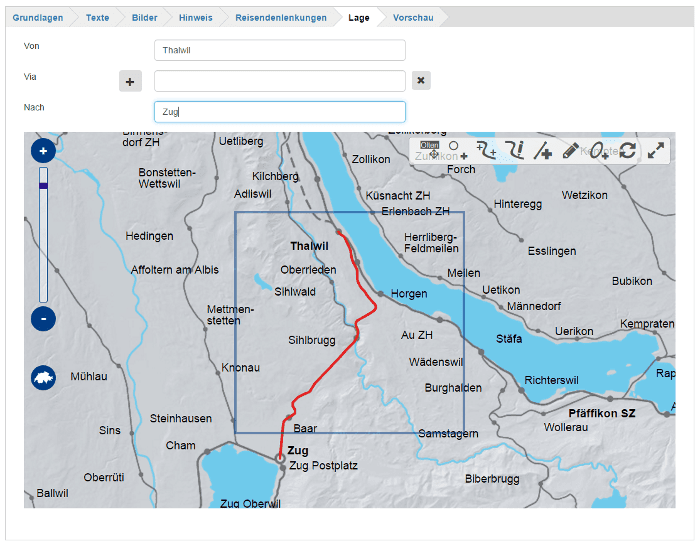
Task: Open the Grundlagen tab
Action: pyautogui.click(x=38, y=18)
